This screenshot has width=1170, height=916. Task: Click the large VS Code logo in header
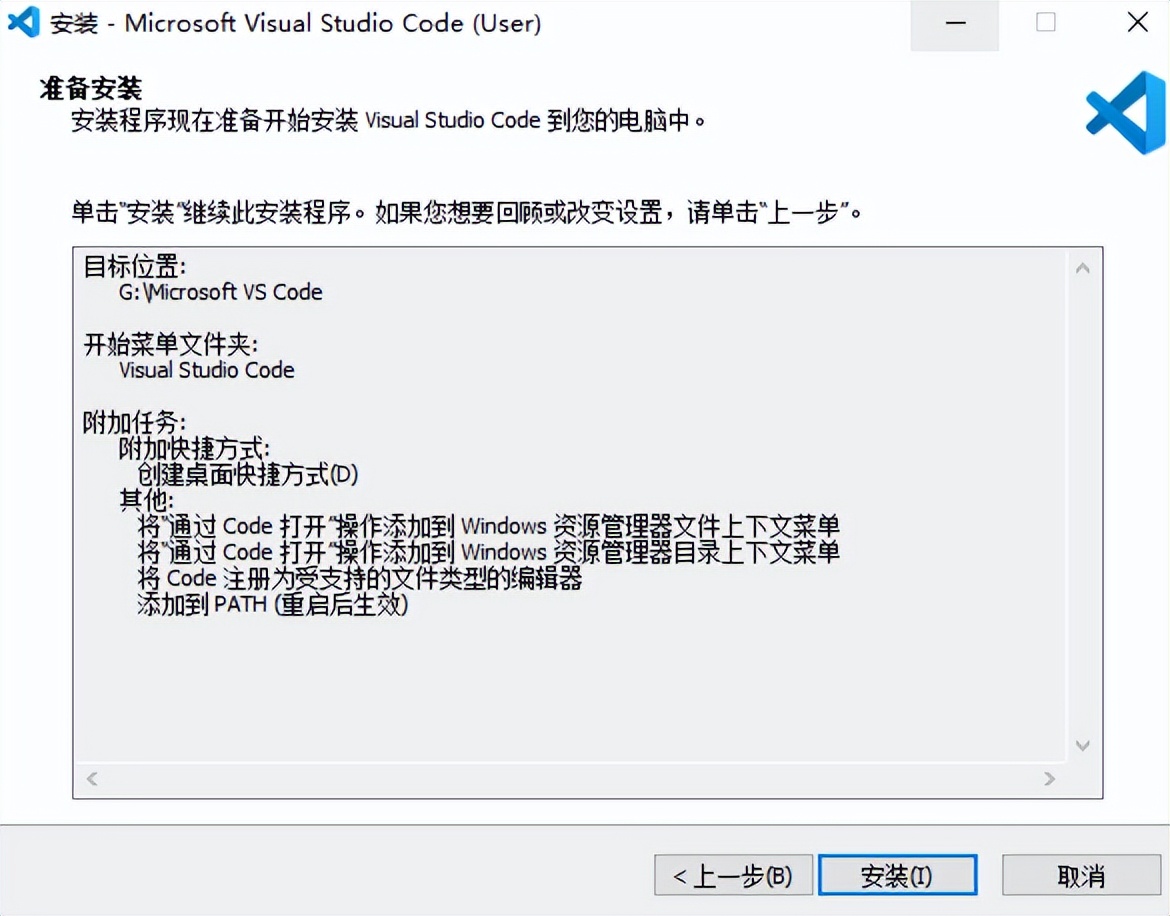[1126, 113]
